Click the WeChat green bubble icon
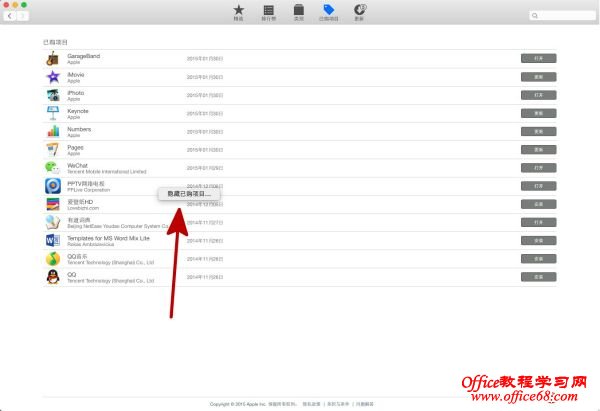 [53, 168]
